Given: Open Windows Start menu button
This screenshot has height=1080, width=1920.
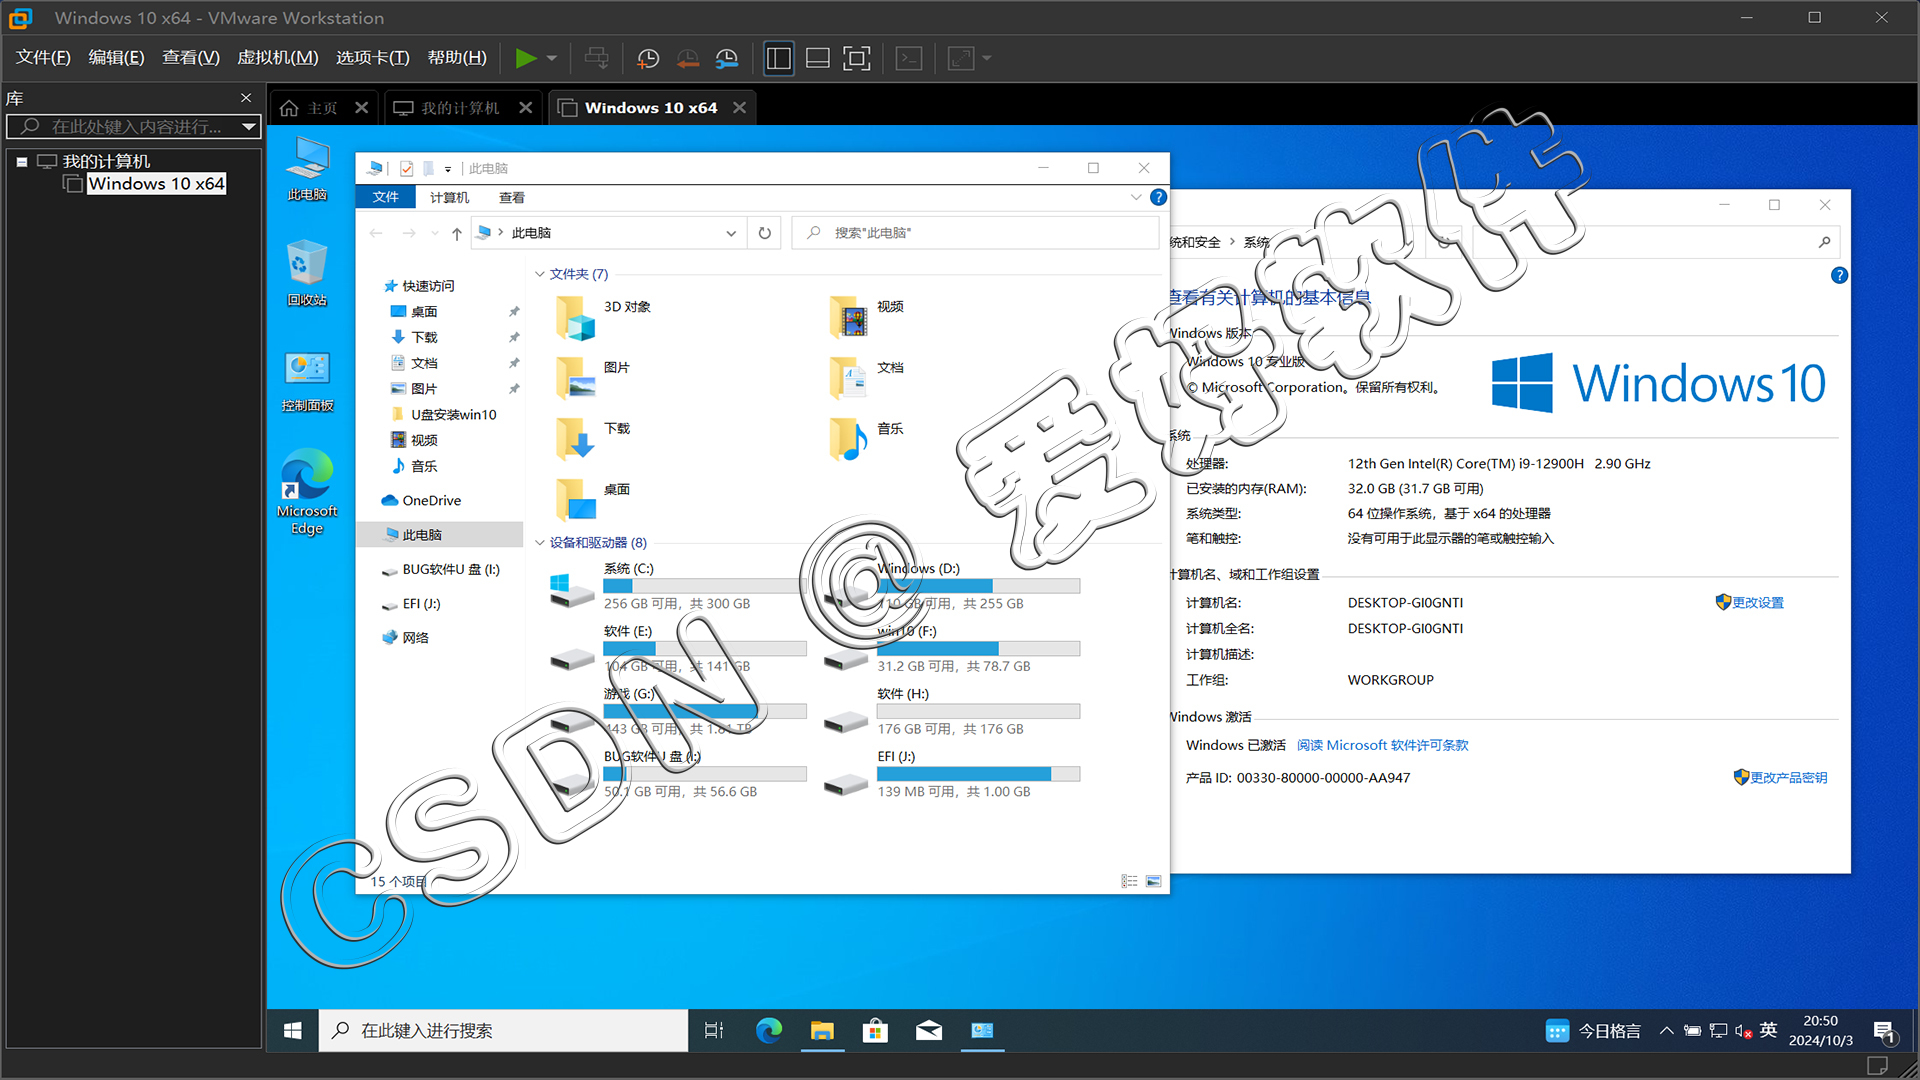Looking at the screenshot, I should tap(293, 1031).
